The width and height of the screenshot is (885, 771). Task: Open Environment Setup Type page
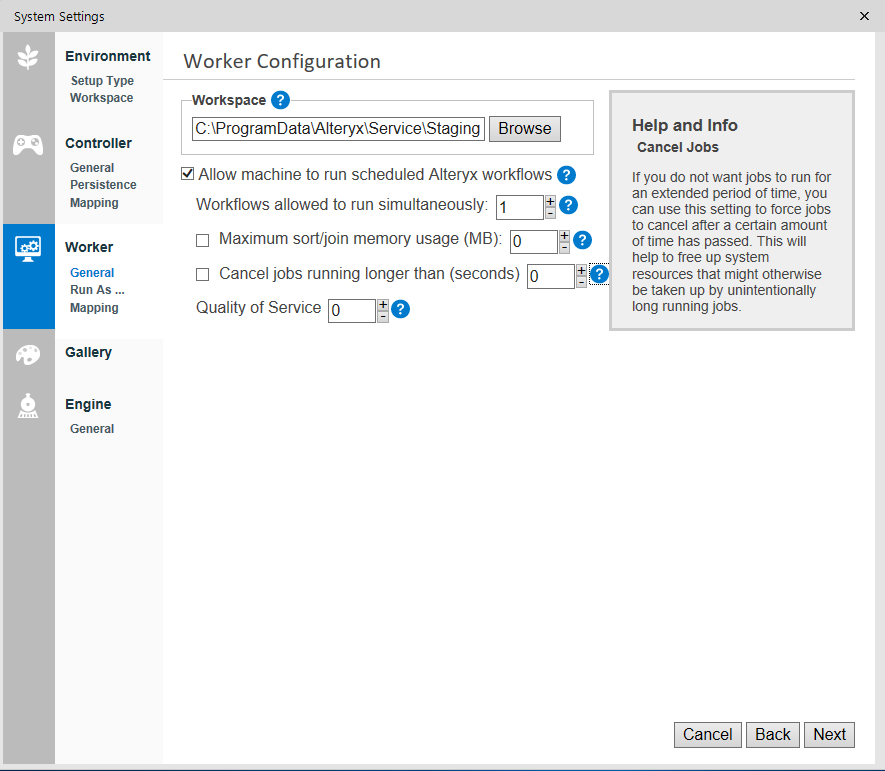pyautogui.click(x=102, y=81)
